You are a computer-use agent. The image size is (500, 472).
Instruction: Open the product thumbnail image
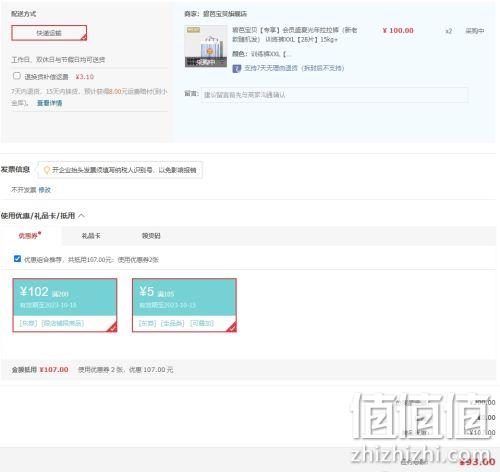pyautogui.click(x=206, y=46)
